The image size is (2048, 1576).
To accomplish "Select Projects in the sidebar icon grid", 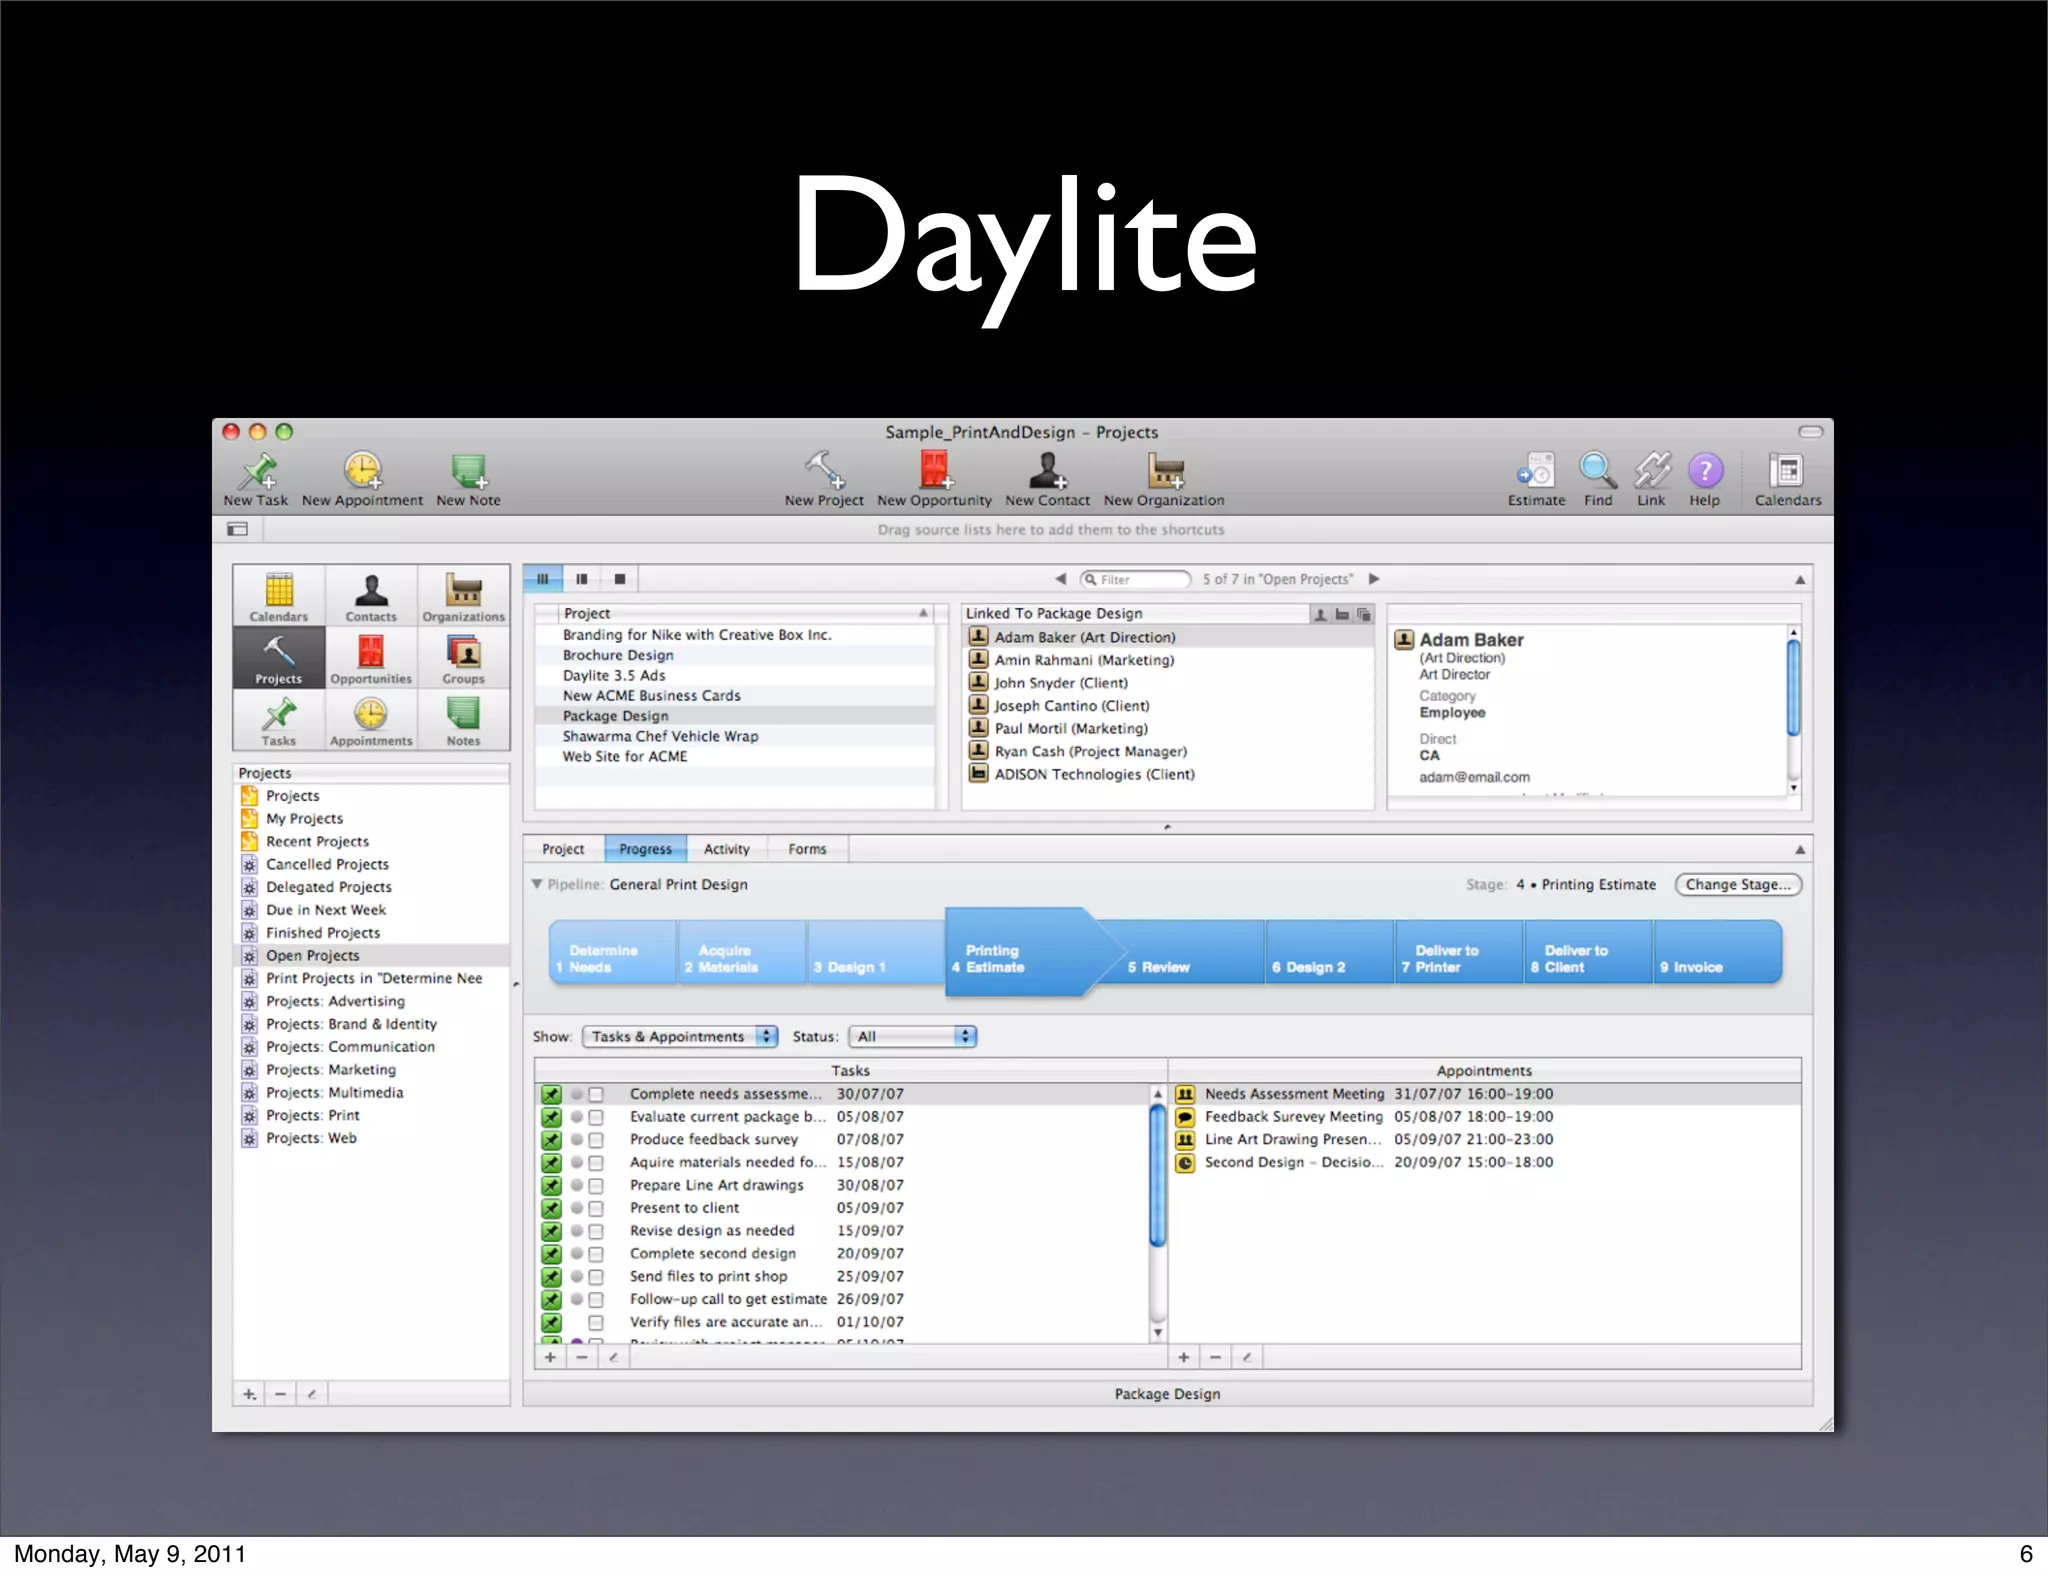I will (279, 658).
